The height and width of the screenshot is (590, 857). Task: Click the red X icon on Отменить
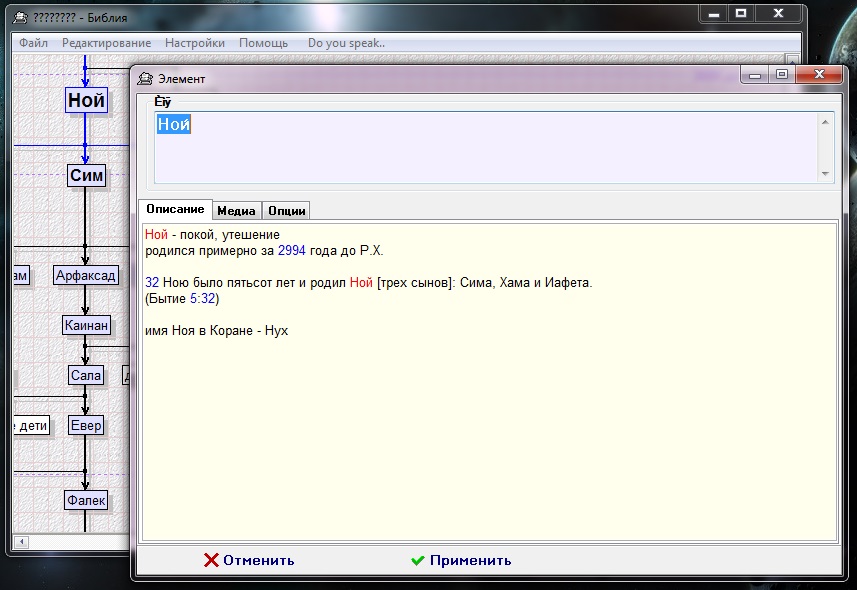(x=211, y=560)
